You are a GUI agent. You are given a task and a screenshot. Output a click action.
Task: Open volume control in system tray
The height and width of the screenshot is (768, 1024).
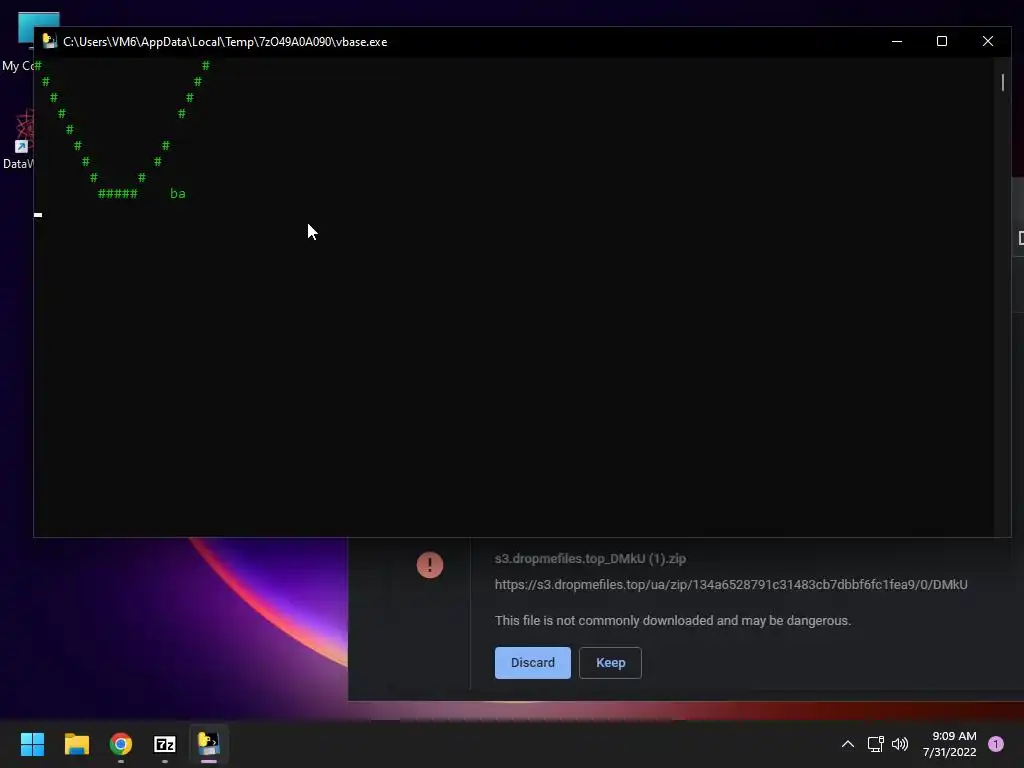[900, 744]
